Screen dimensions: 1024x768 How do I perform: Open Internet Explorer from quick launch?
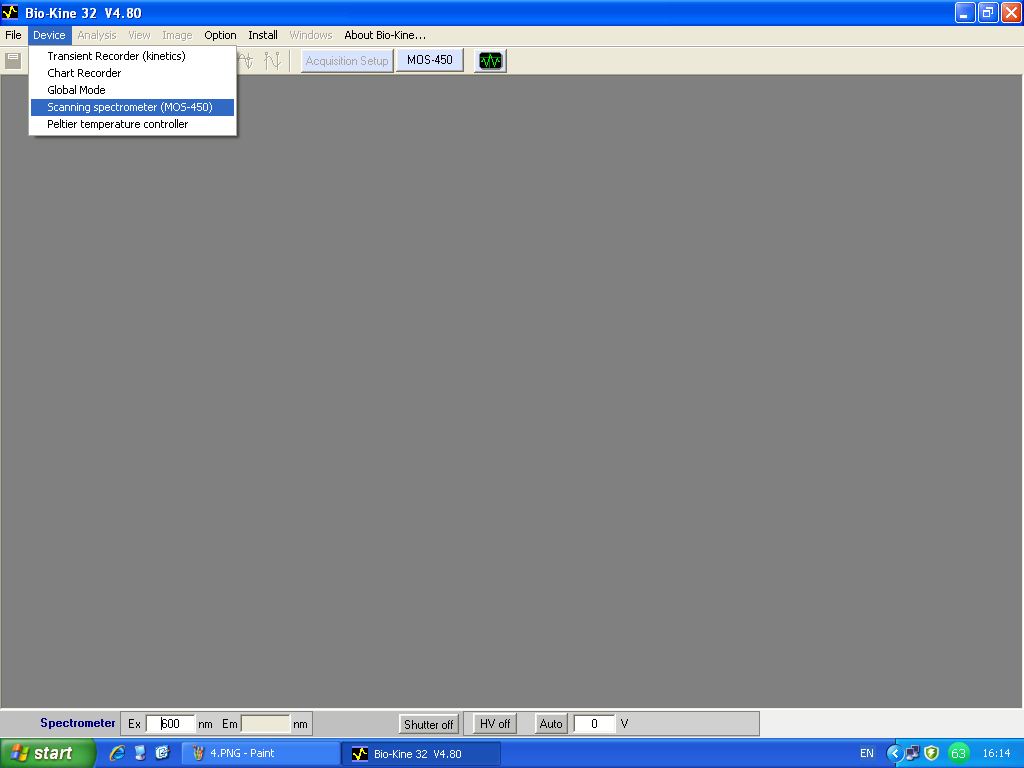117,753
